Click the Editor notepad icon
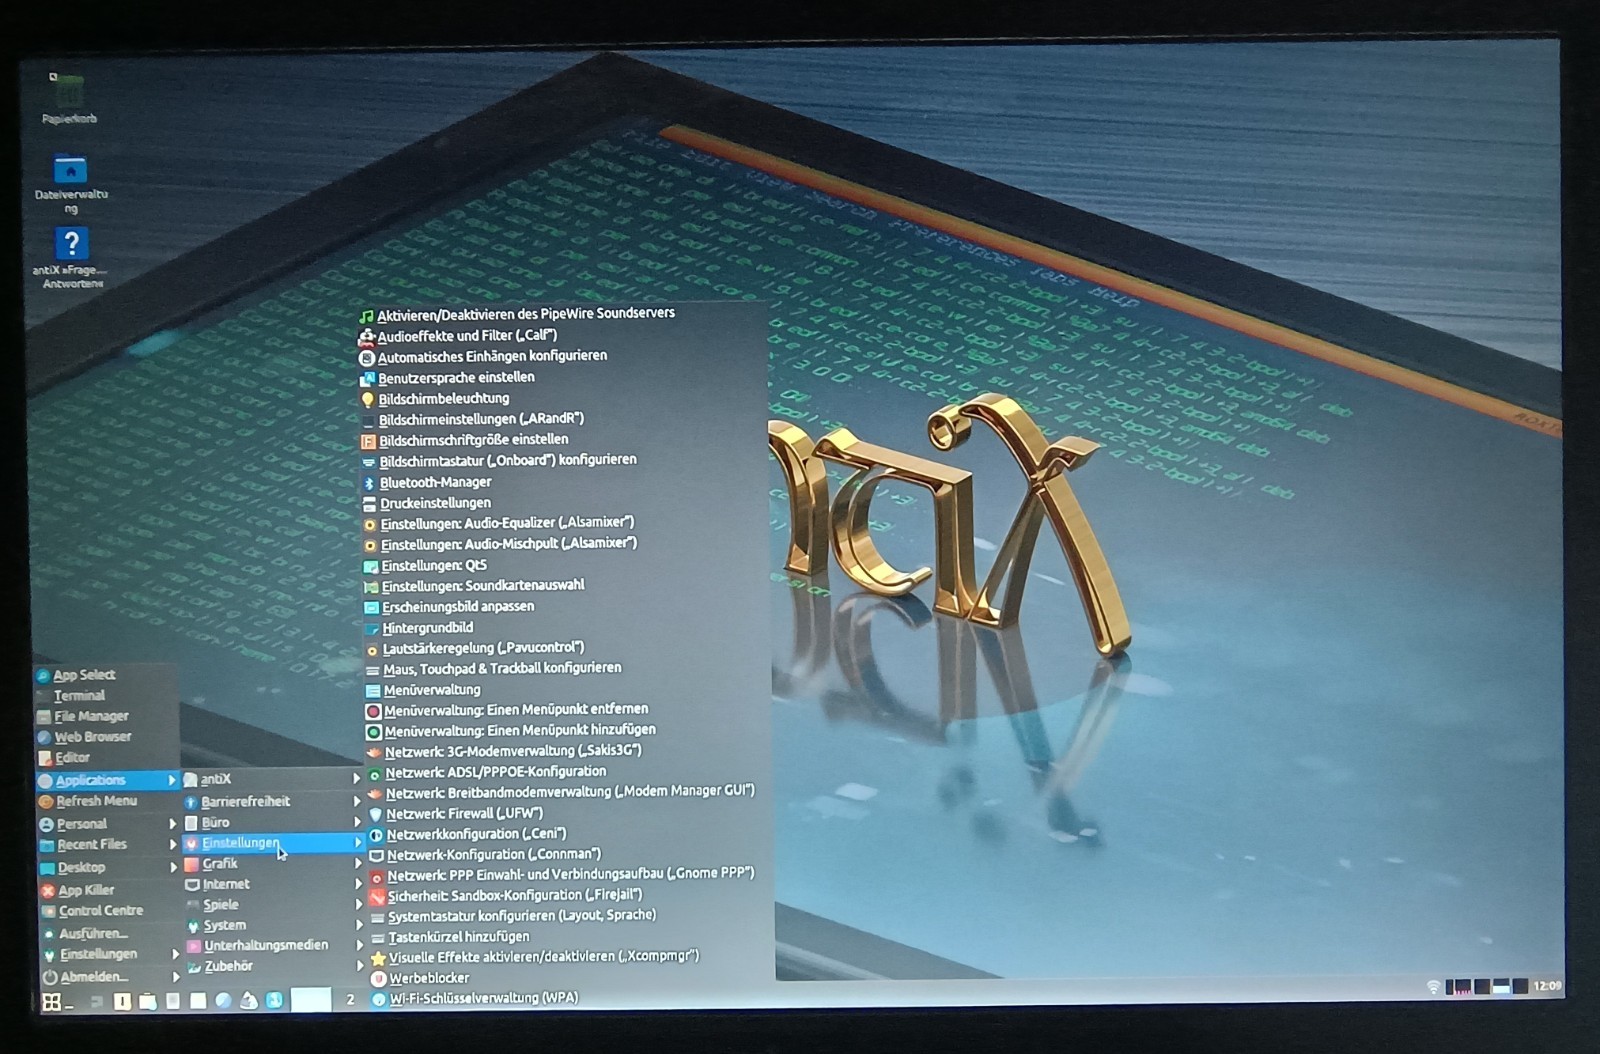Screen dimensions: 1600x1054 (x=44, y=758)
